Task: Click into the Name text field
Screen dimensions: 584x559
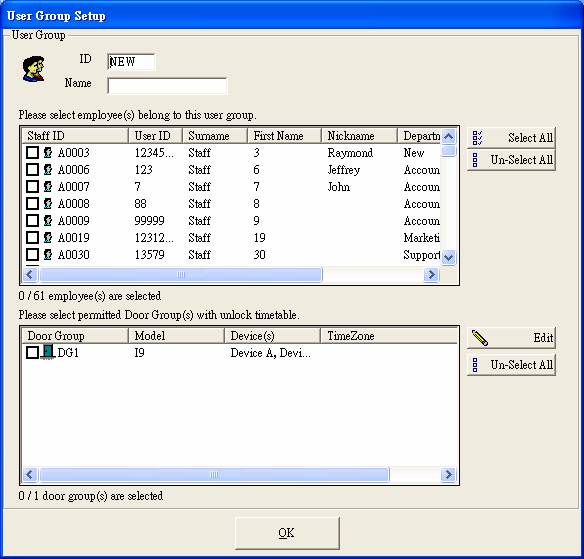Action: point(167,86)
